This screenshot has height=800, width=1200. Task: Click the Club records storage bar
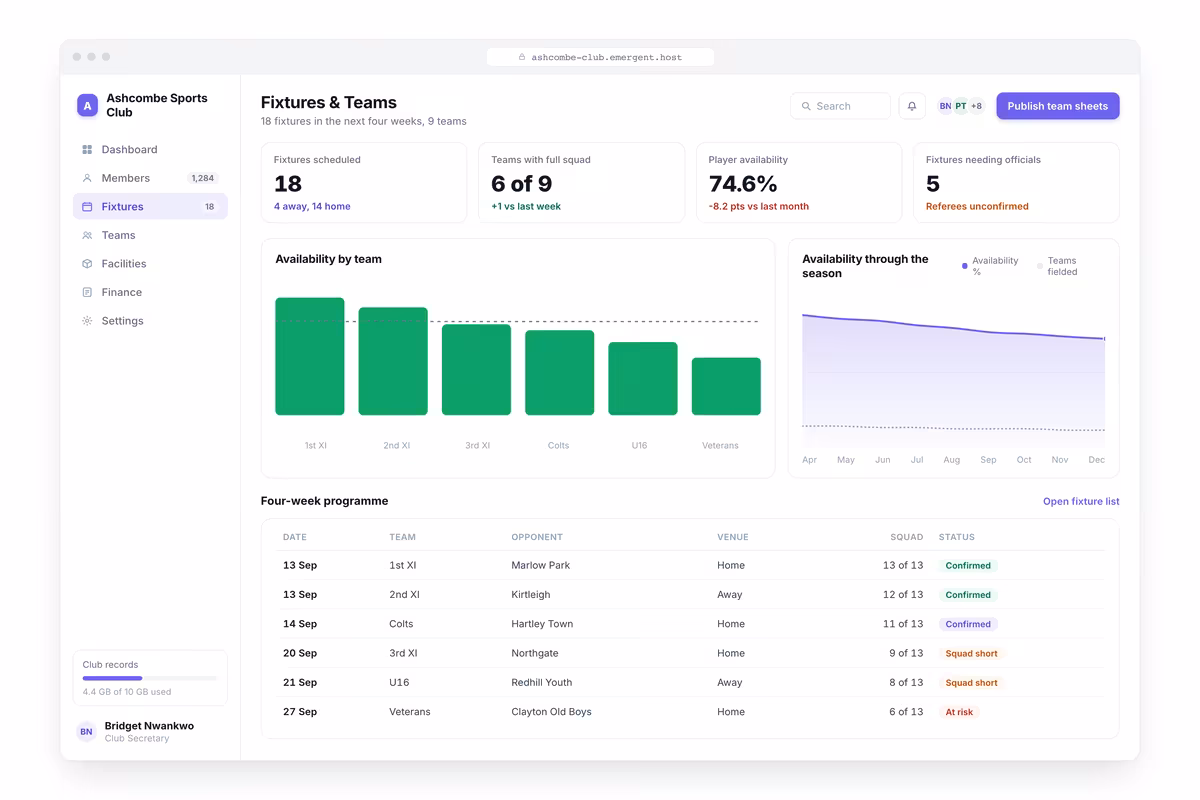click(150, 678)
